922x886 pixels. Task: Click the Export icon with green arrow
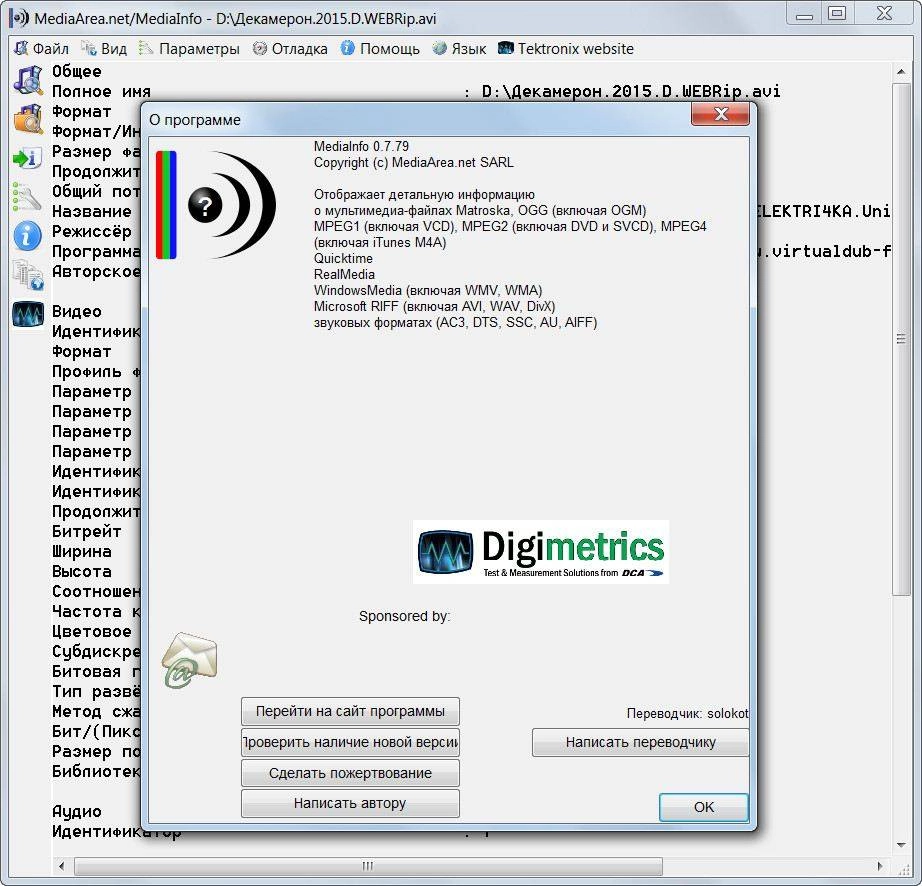coord(28,158)
